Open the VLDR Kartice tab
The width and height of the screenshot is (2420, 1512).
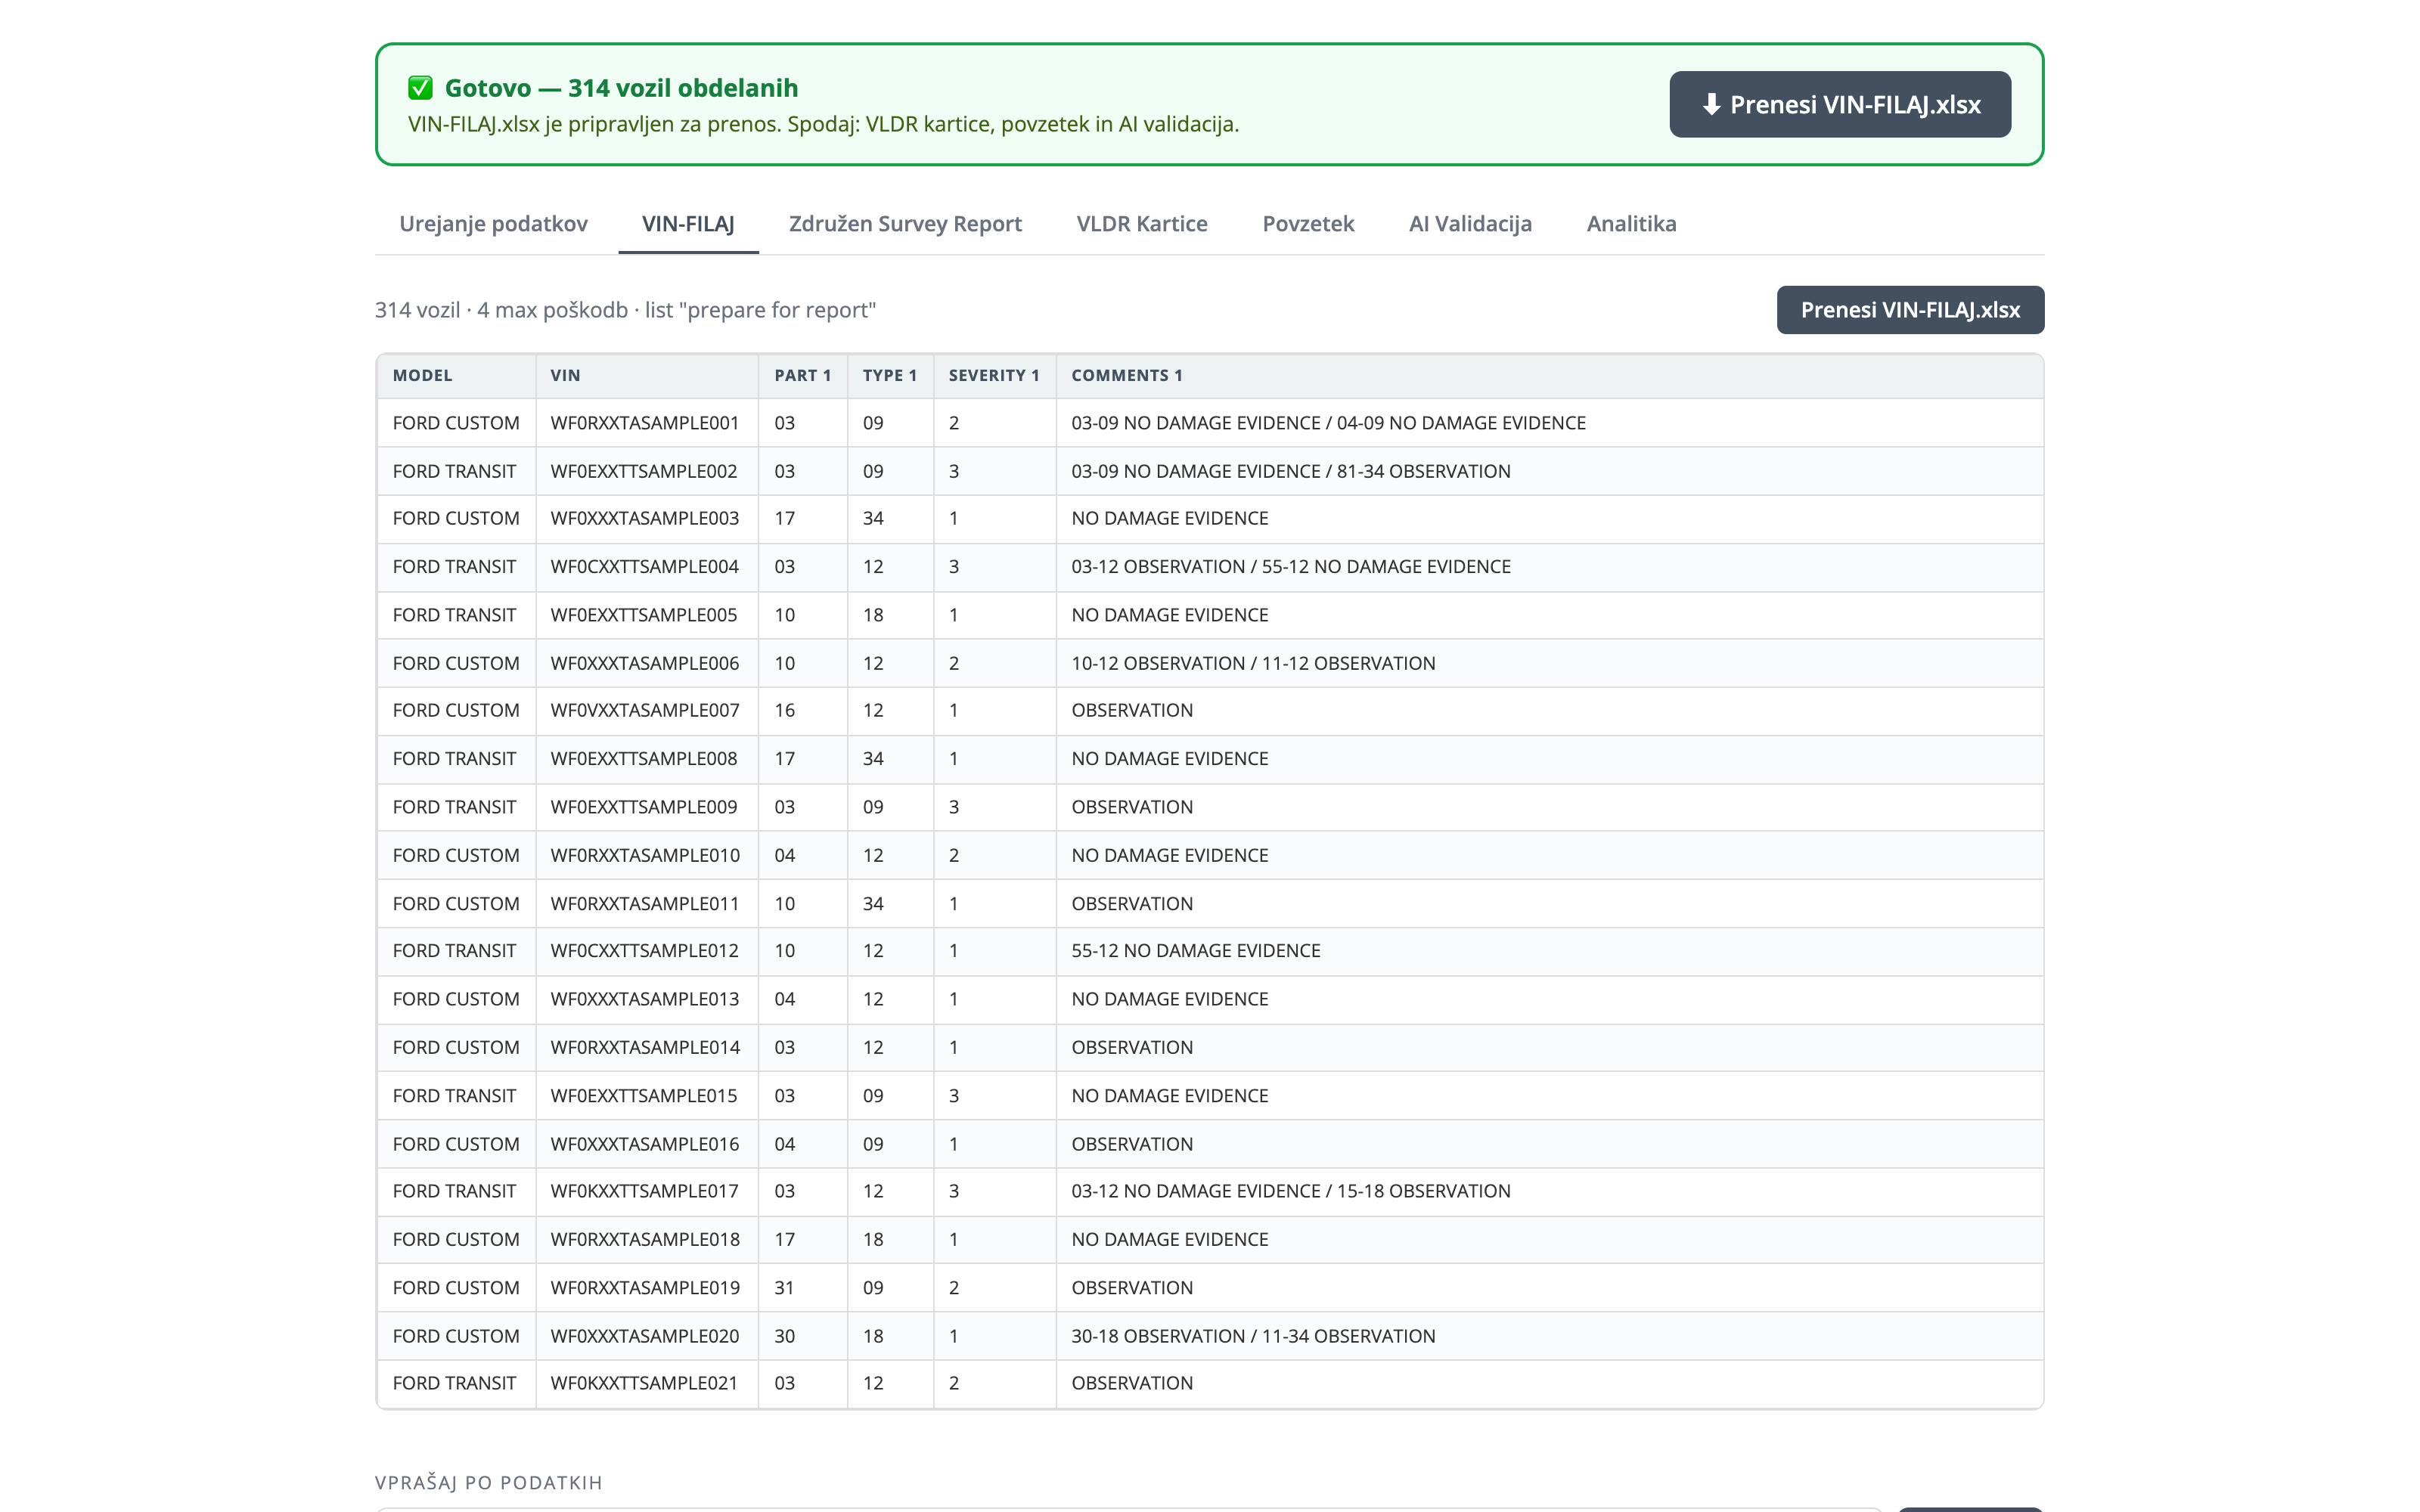click(1142, 224)
